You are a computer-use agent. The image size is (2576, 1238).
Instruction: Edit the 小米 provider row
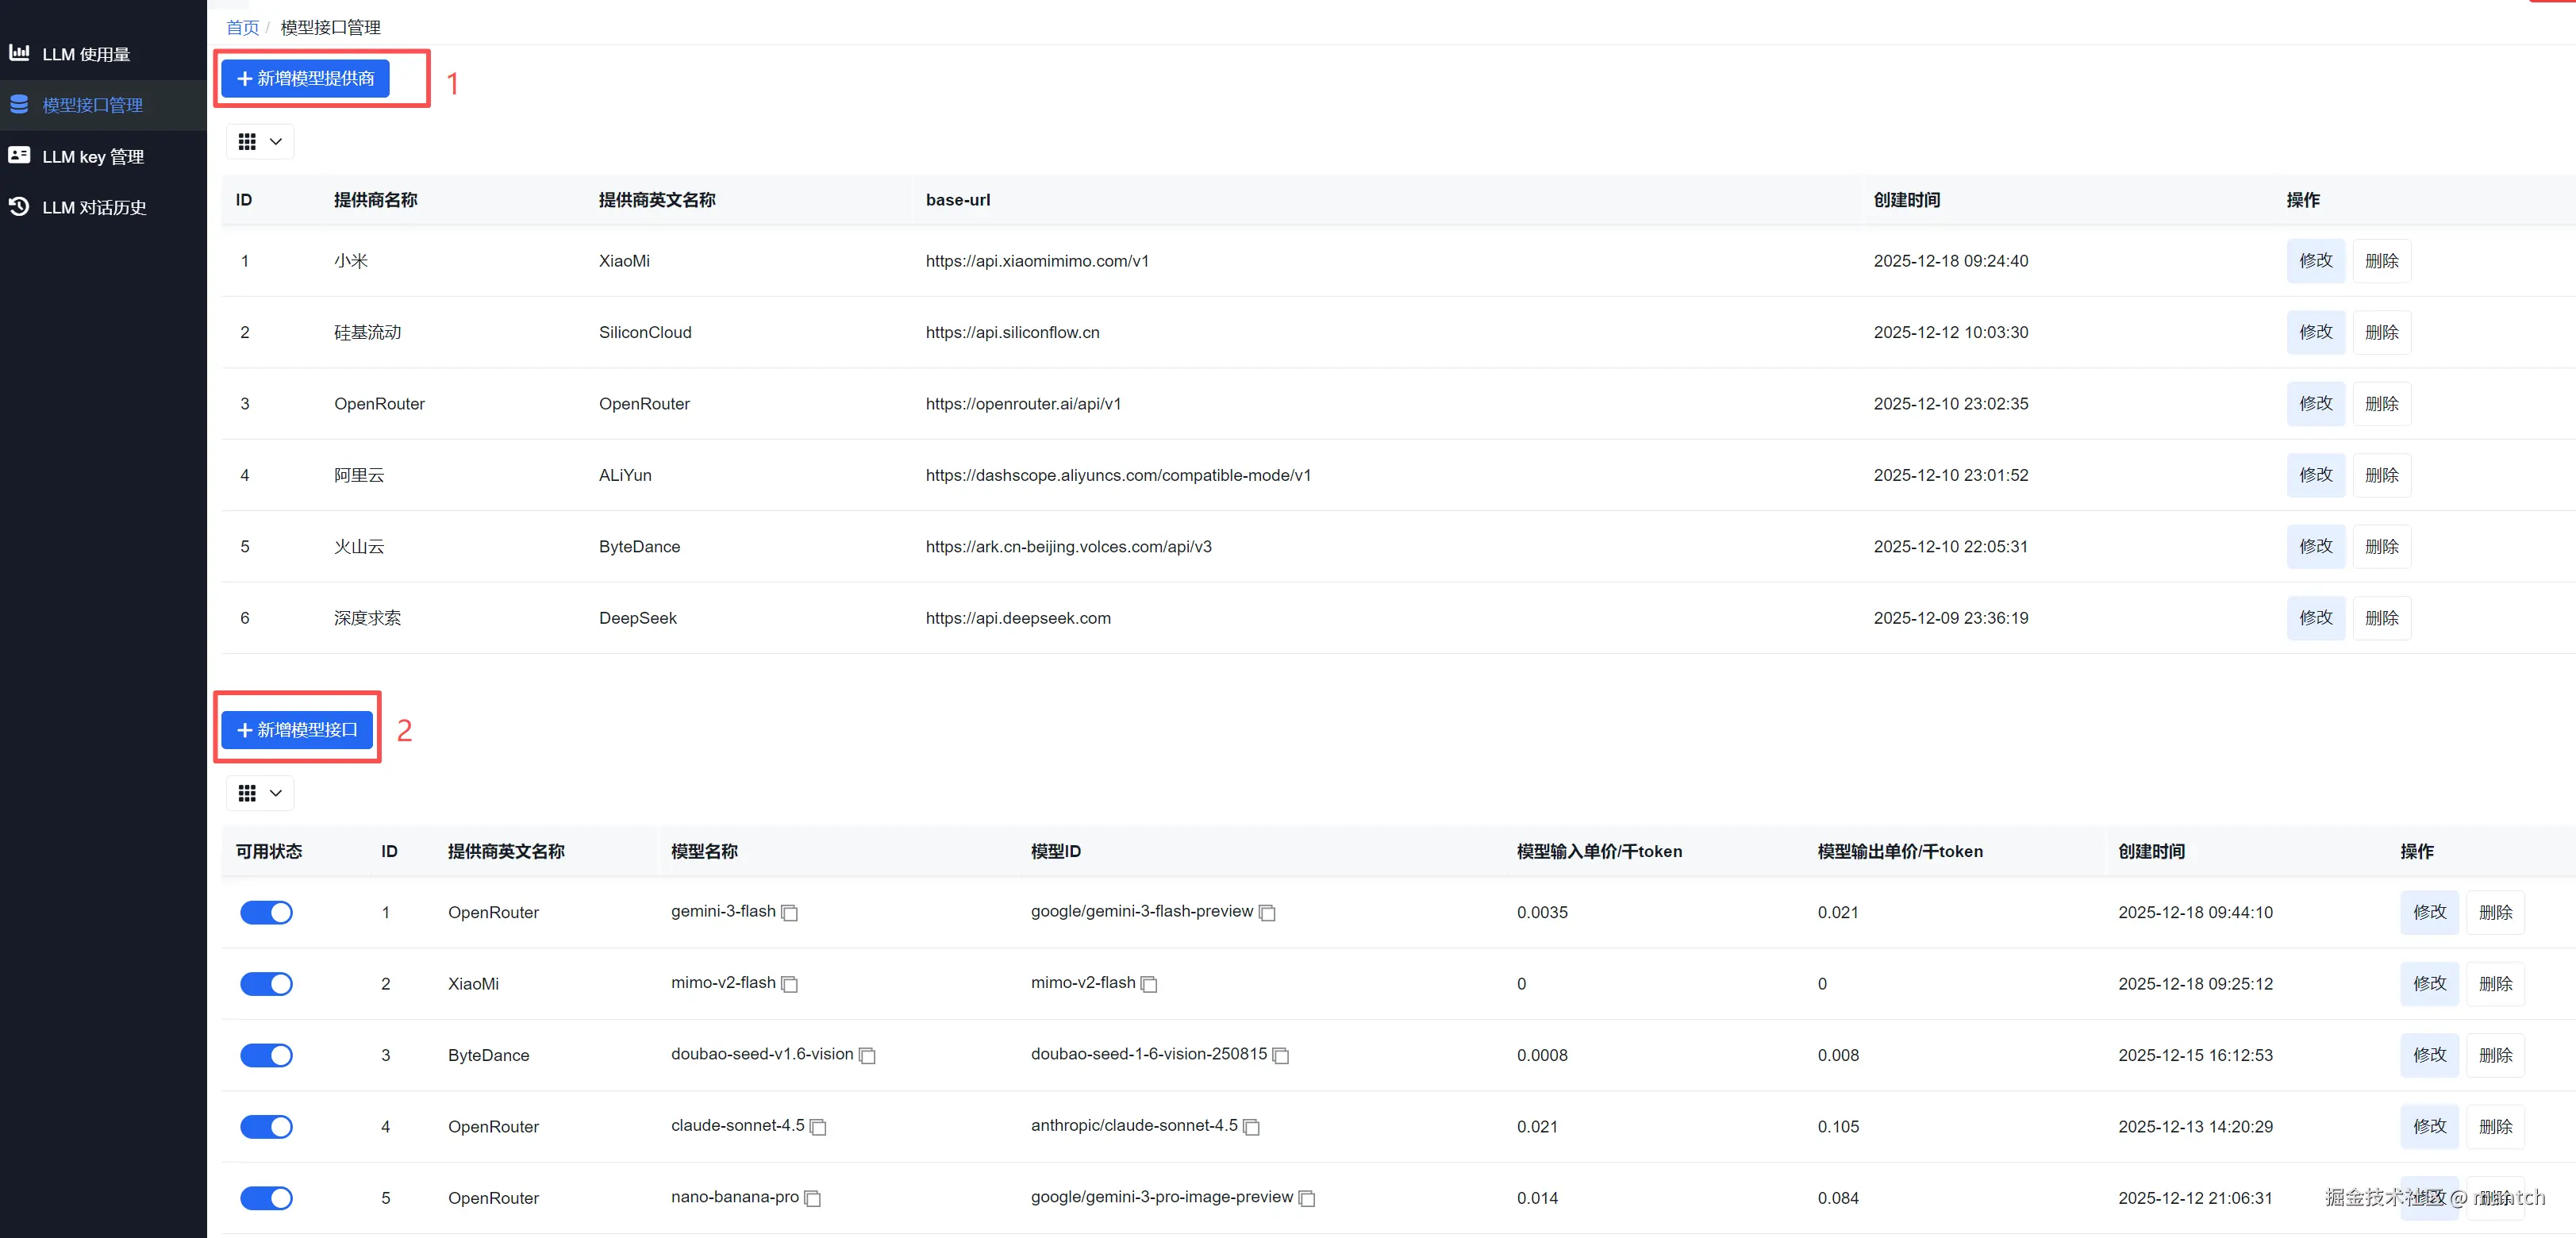coord(2315,261)
